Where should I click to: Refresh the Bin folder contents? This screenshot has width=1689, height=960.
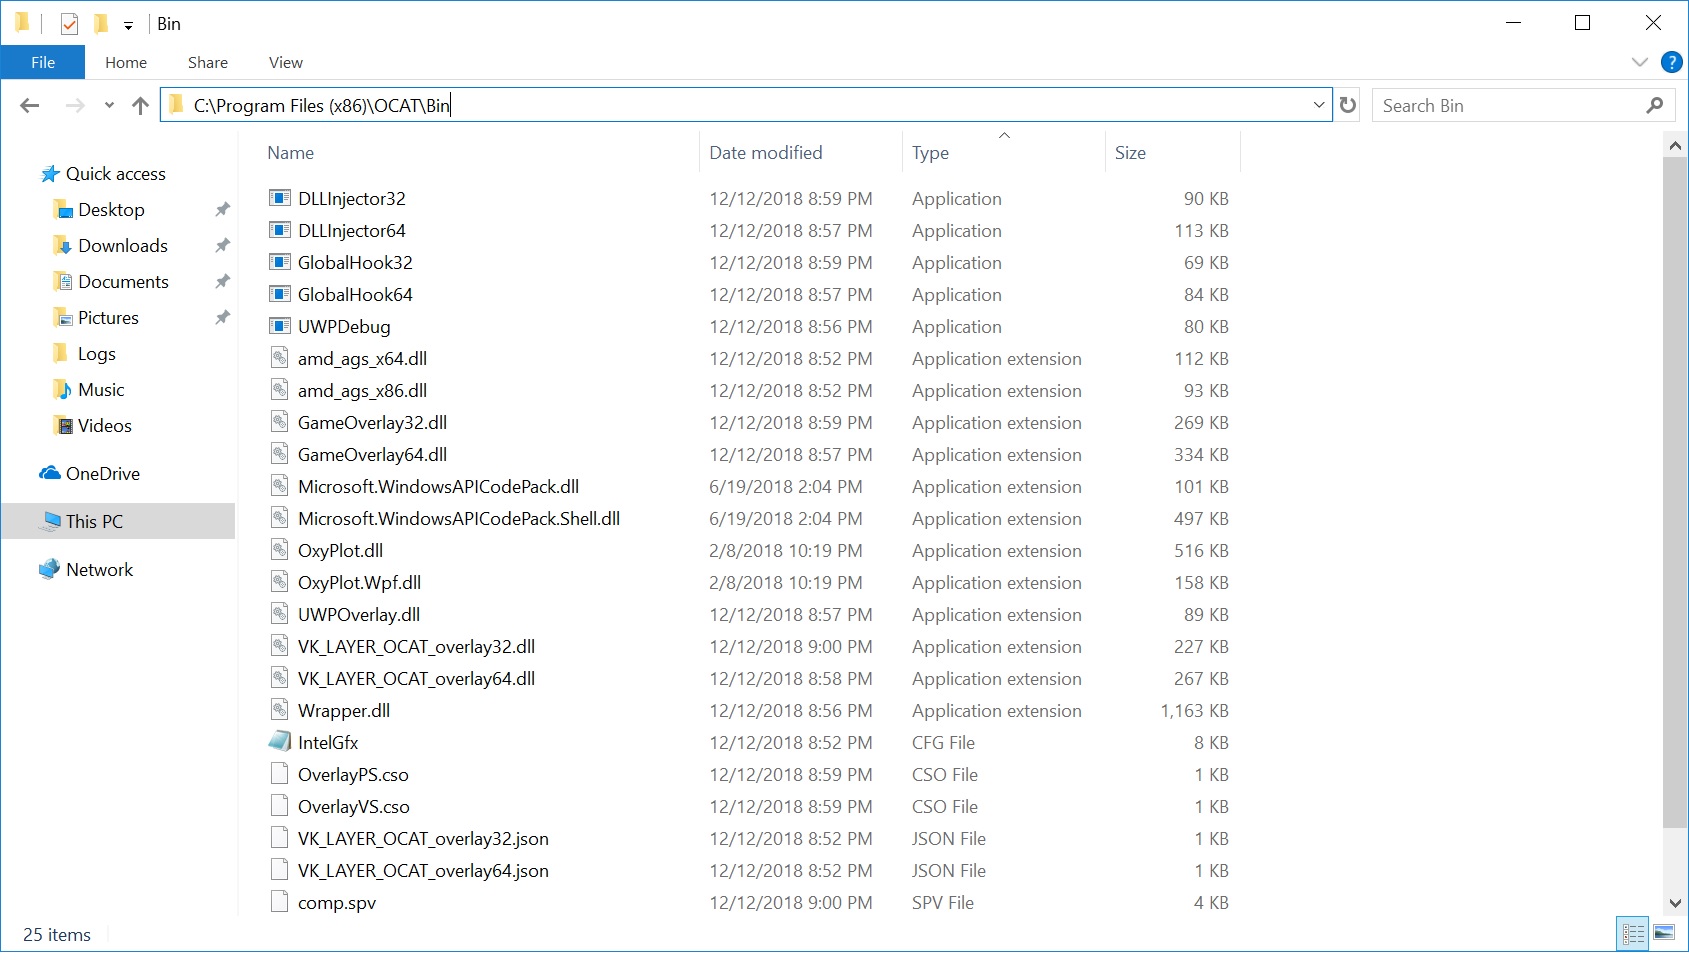tap(1348, 105)
